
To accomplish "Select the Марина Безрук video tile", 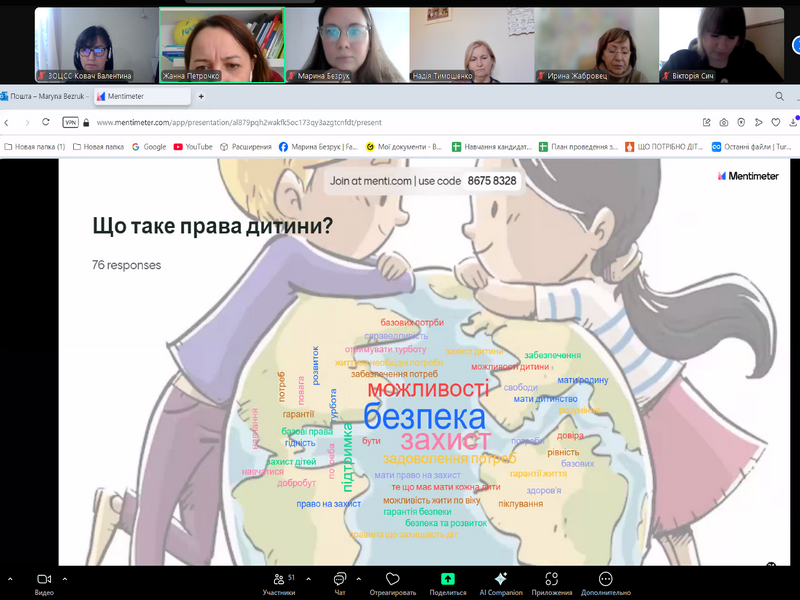I will point(347,45).
